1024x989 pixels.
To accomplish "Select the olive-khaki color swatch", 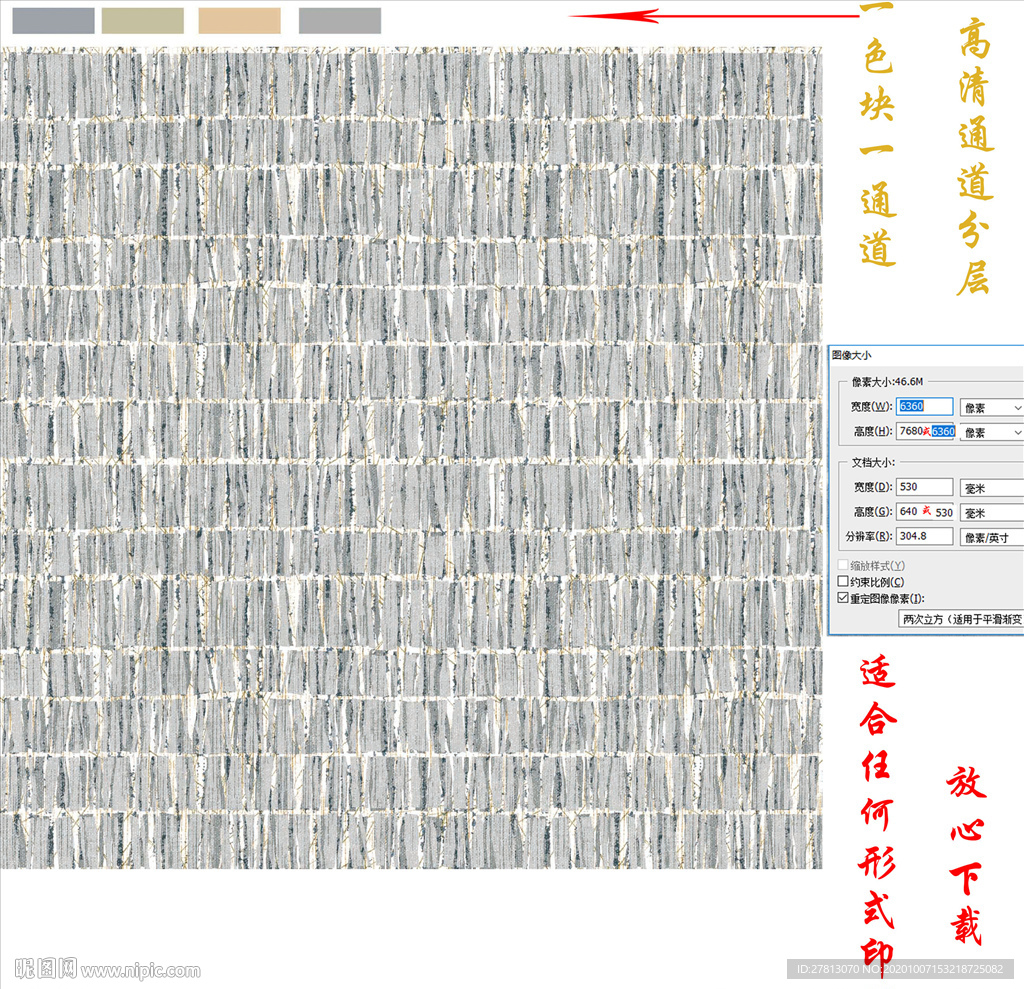I will click(x=143, y=21).
